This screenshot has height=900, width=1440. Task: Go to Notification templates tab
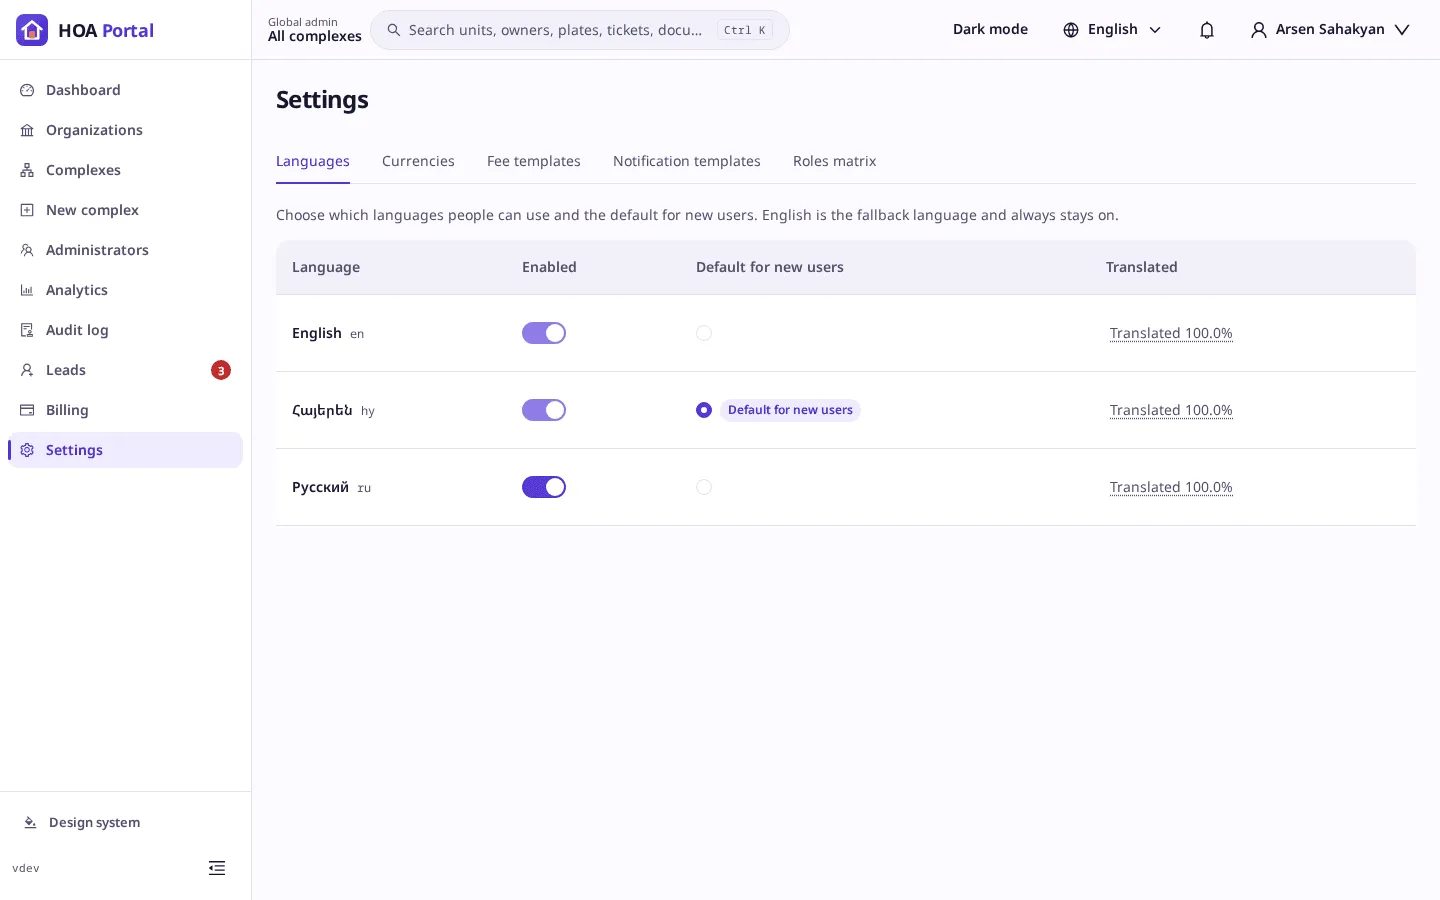point(687,161)
